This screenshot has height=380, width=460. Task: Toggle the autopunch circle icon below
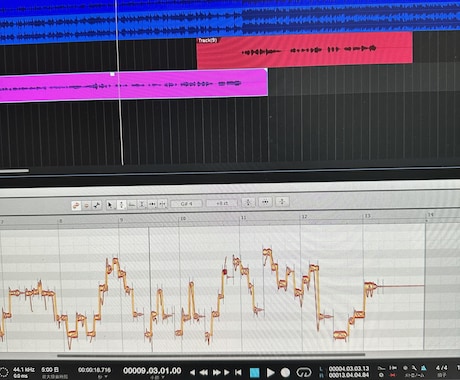point(381,375)
